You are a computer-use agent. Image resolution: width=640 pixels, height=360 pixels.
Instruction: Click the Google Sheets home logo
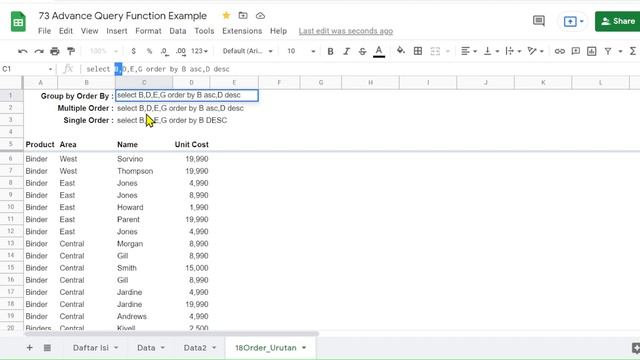18,22
